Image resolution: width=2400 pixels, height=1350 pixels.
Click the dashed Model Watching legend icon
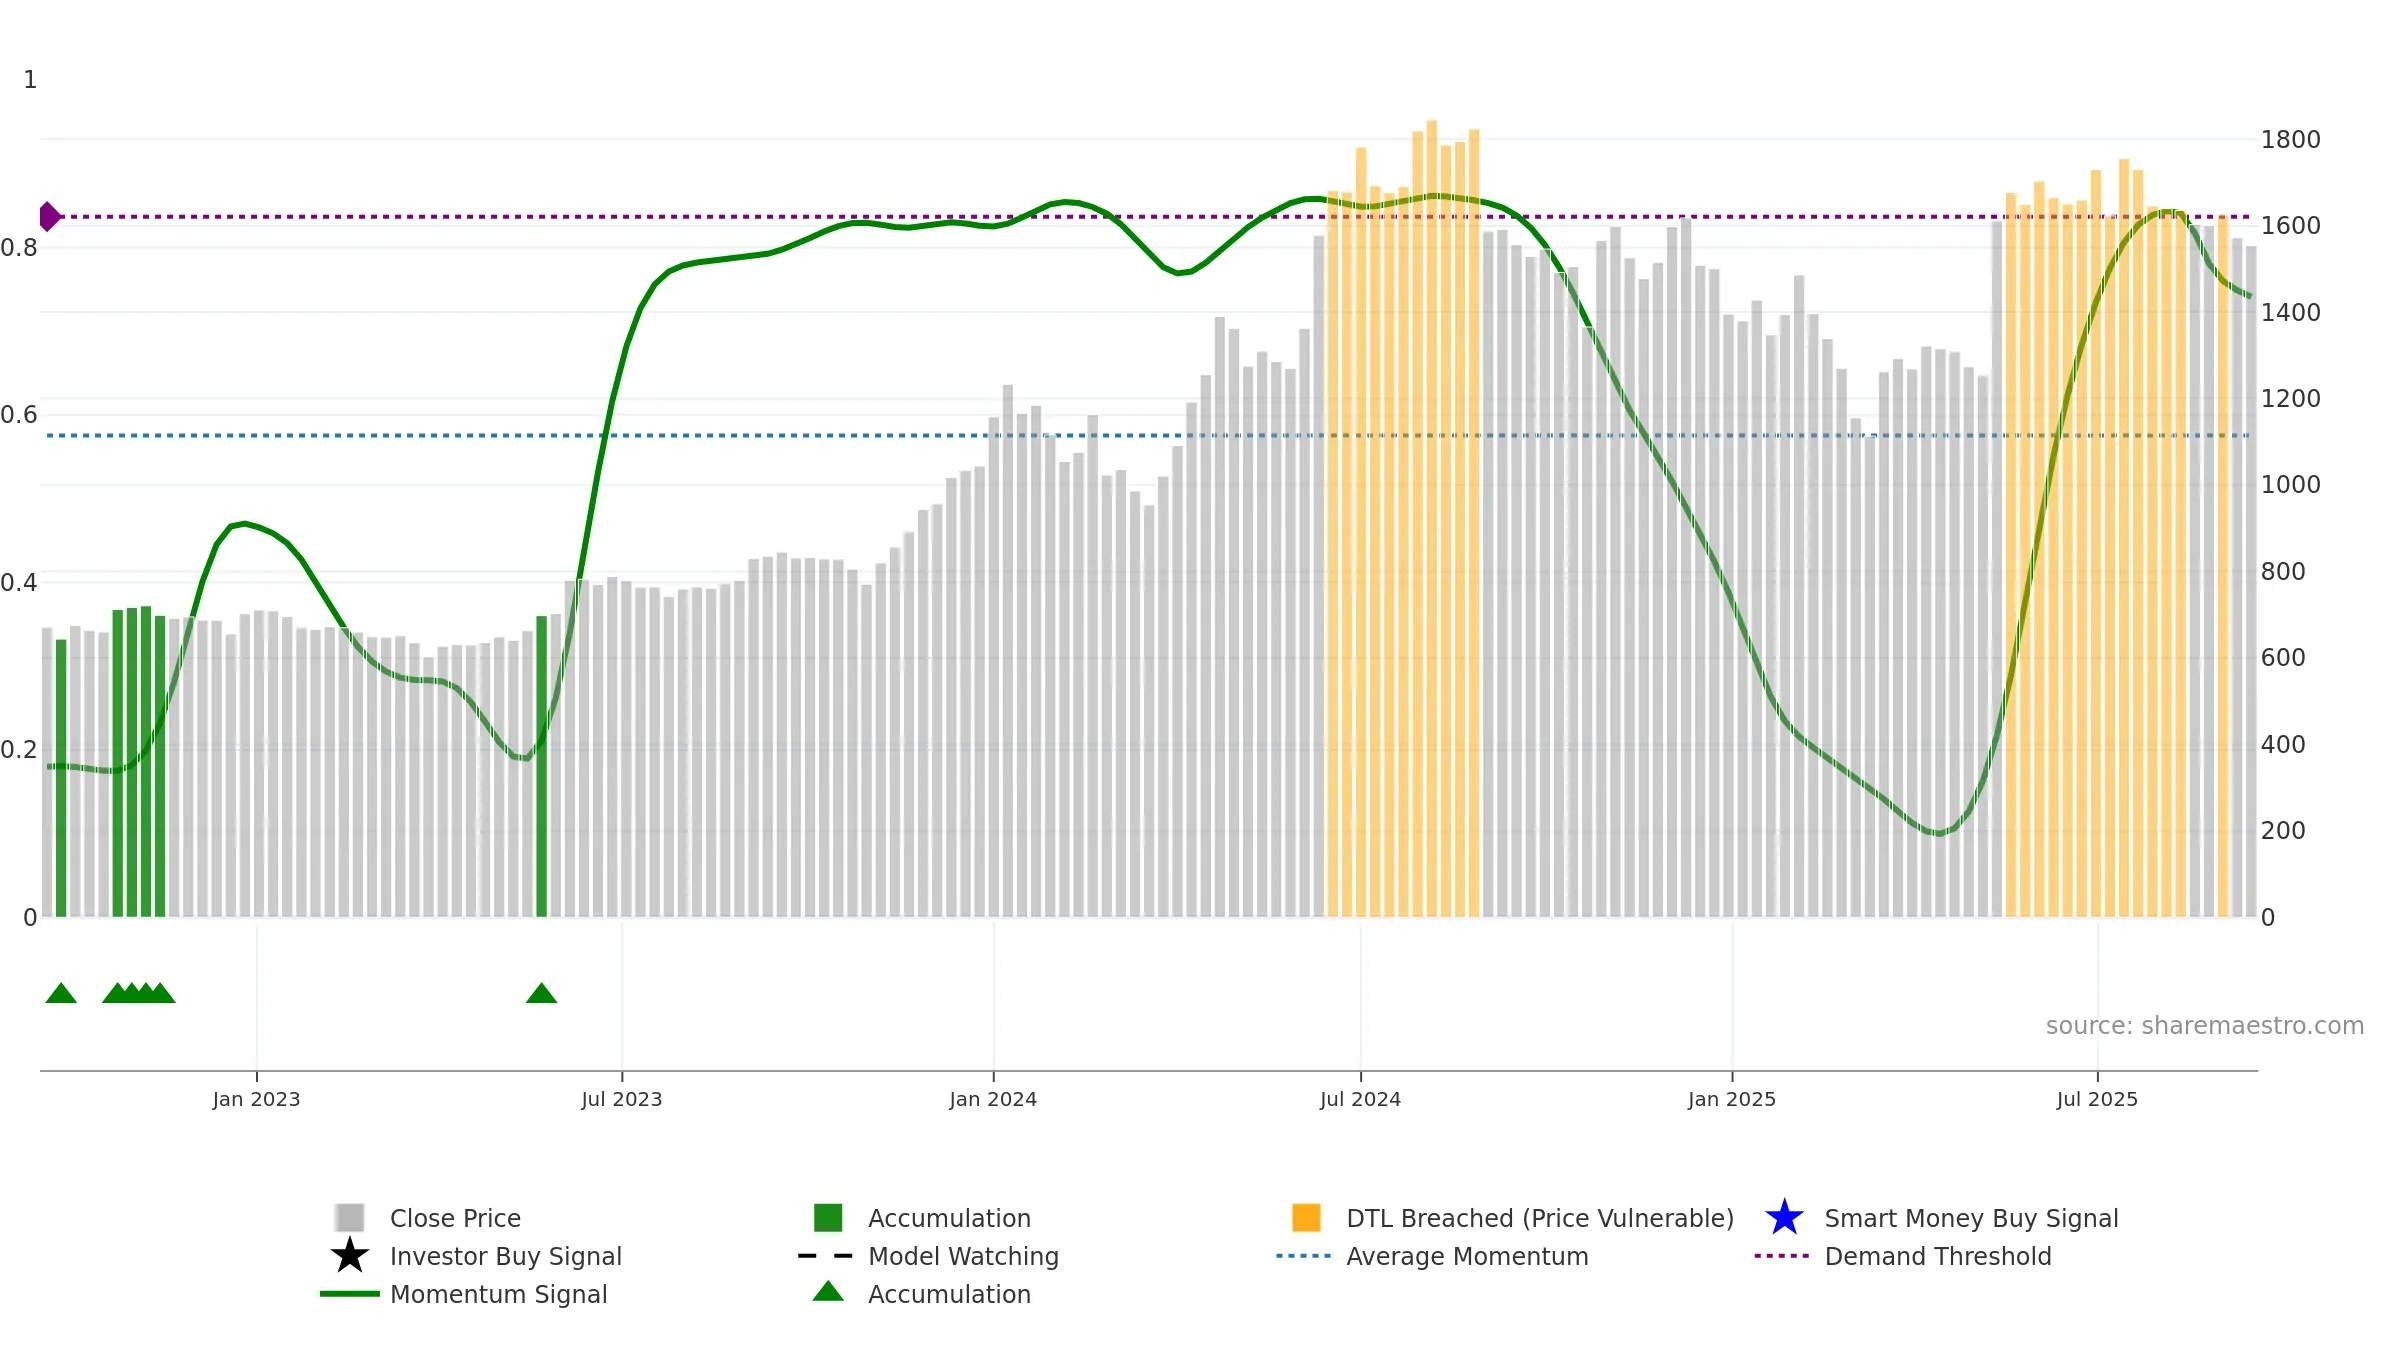tap(826, 1256)
